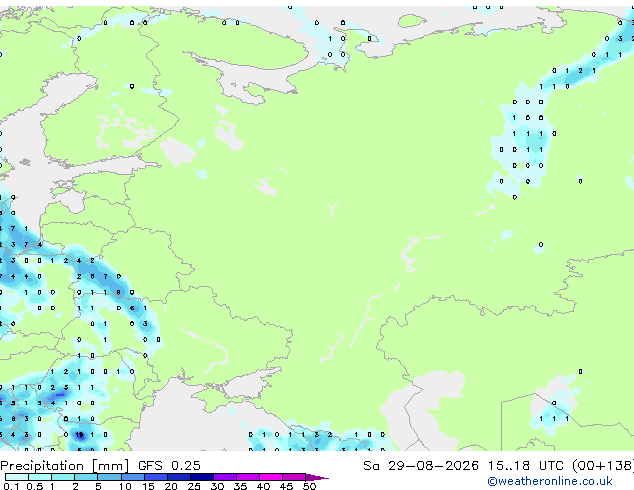Image resolution: width=634 pixels, height=490 pixels.
Task: Click the '0.1' legend scale label
Action: [11, 486]
